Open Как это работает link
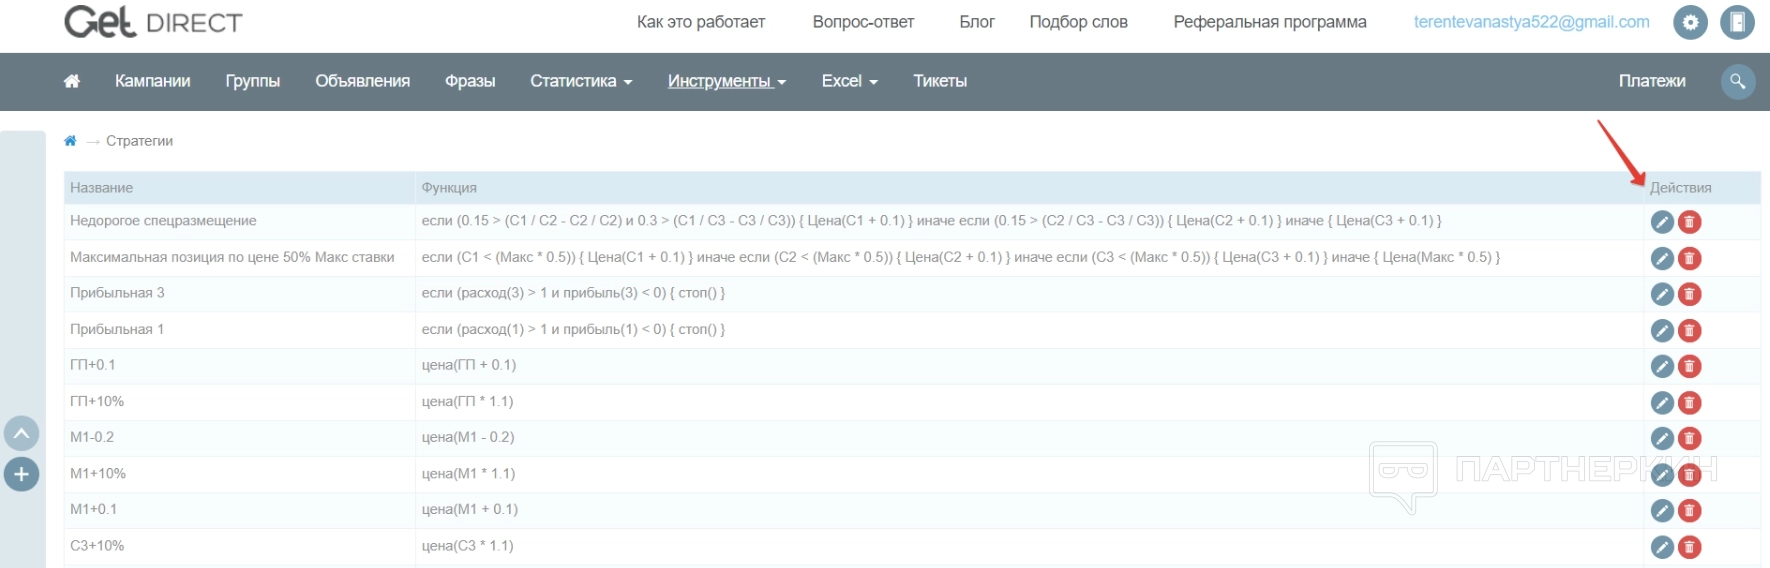The height and width of the screenshot is (568, 1770). click(x=701, y=22)
